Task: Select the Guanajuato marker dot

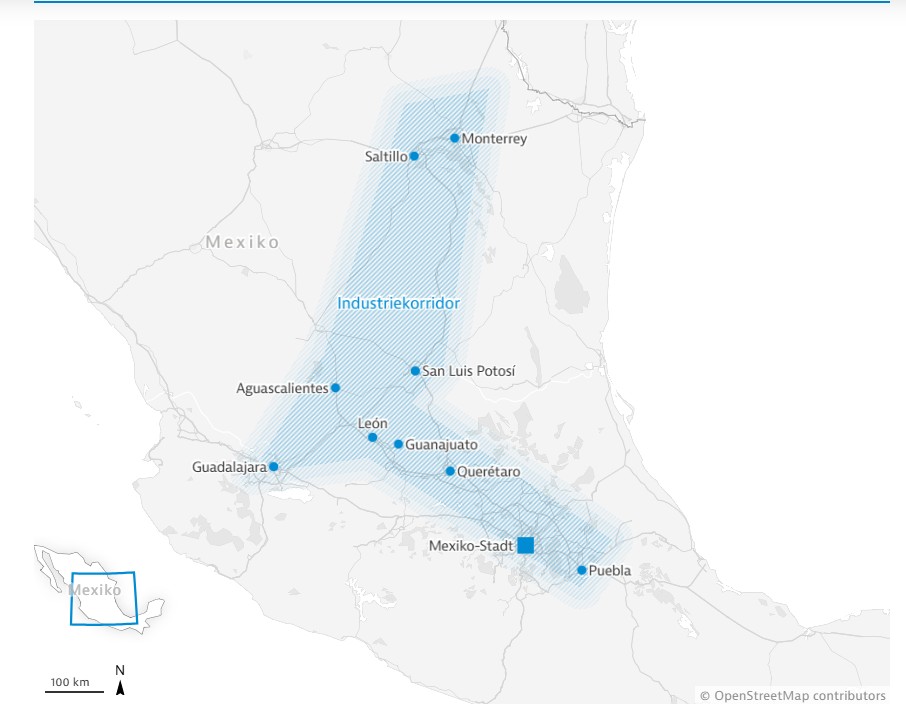Action: pyautogui.click(x=398, y=444)
